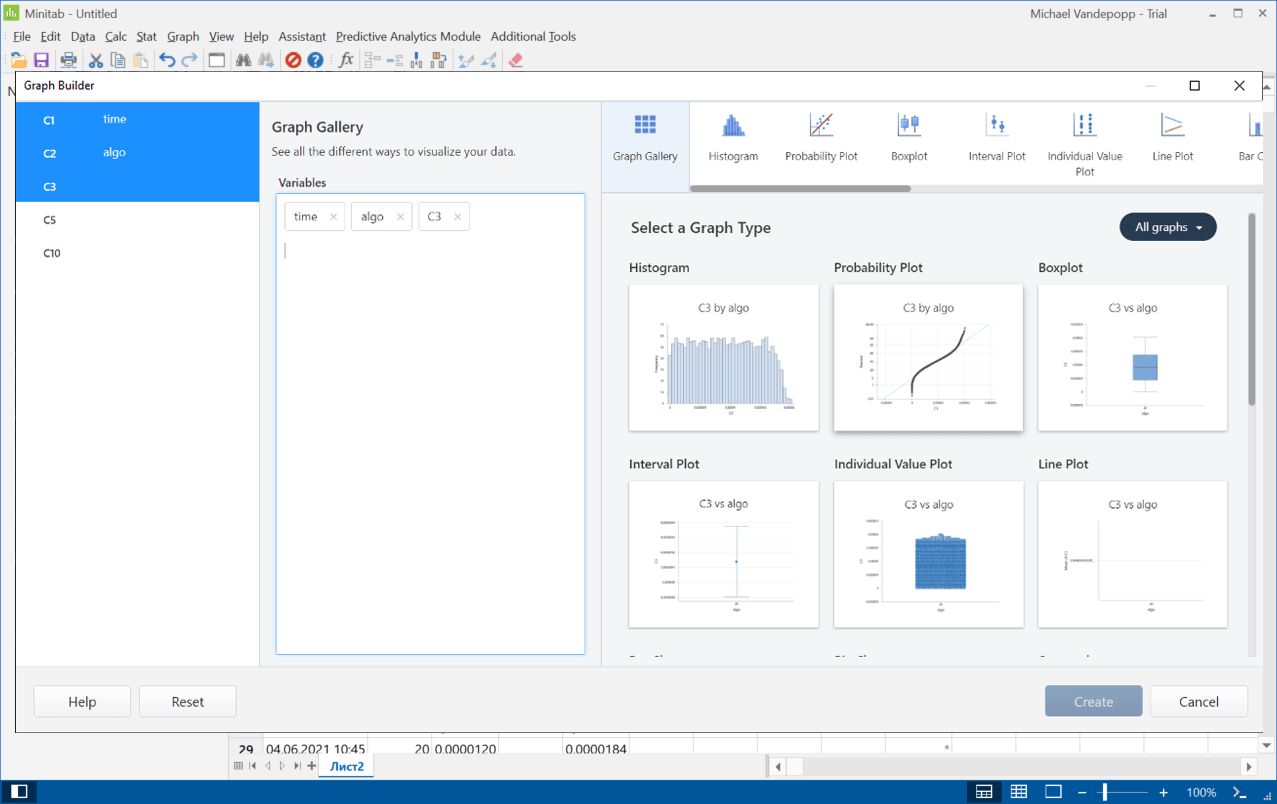Paste from clipboard using the toolbar icon
The height and width of the screenshot is (804, 1277).
(x=140, y=61)
